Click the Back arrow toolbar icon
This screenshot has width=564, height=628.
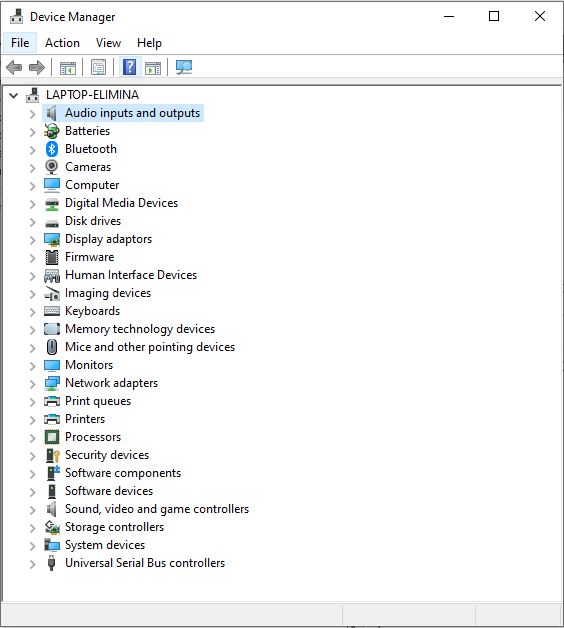[14, 67]
